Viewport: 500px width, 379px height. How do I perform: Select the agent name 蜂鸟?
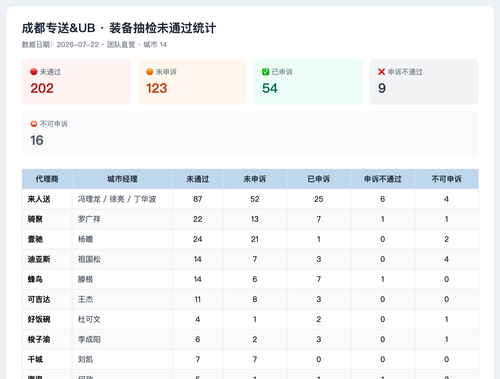click(x=35, y=279)
